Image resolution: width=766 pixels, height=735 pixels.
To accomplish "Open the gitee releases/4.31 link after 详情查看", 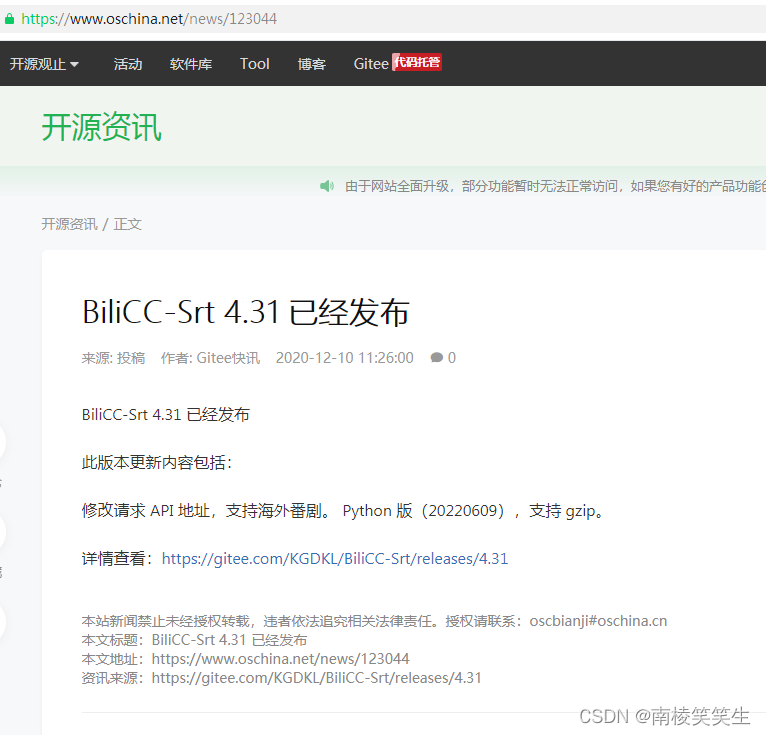I will point(335,559).
